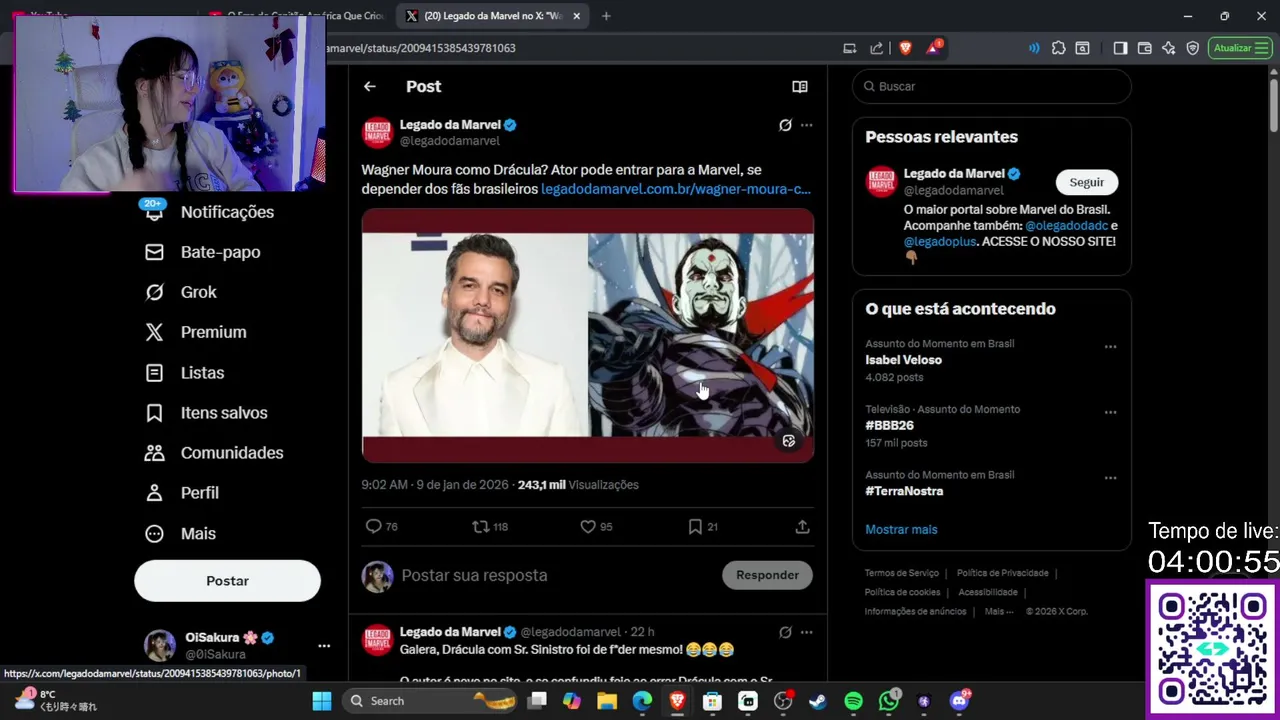Go back using the Post arrow
The width and height of the screenshot is (1280, 720).
[370, 87]
